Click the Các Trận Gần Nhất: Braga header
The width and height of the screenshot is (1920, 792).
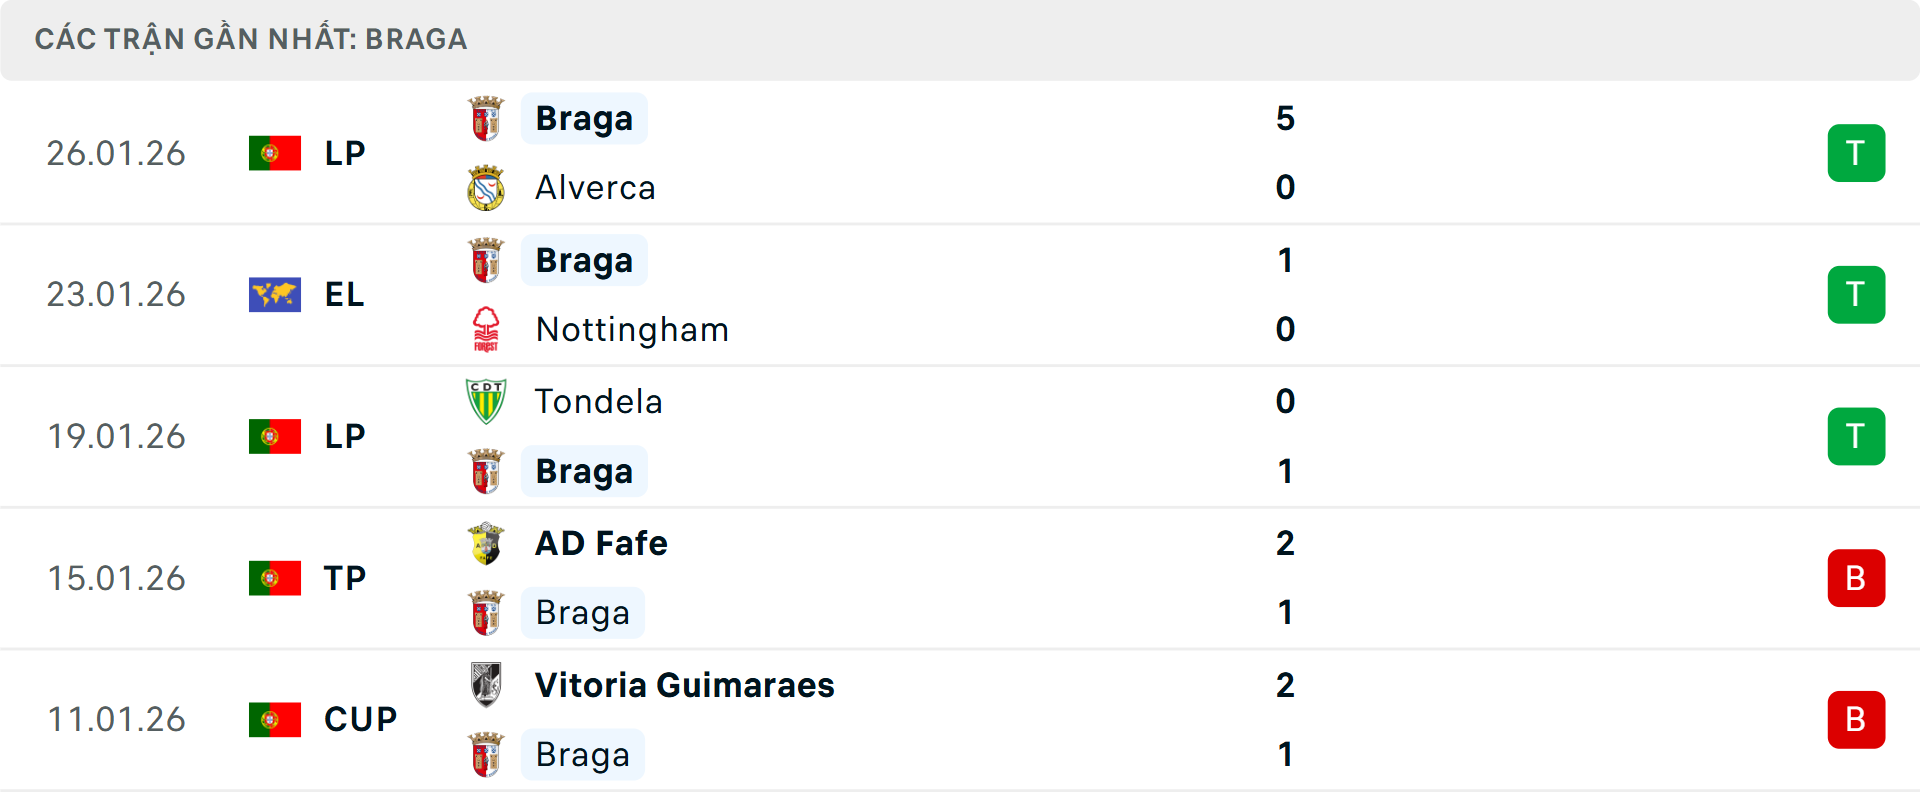[251, 39]
